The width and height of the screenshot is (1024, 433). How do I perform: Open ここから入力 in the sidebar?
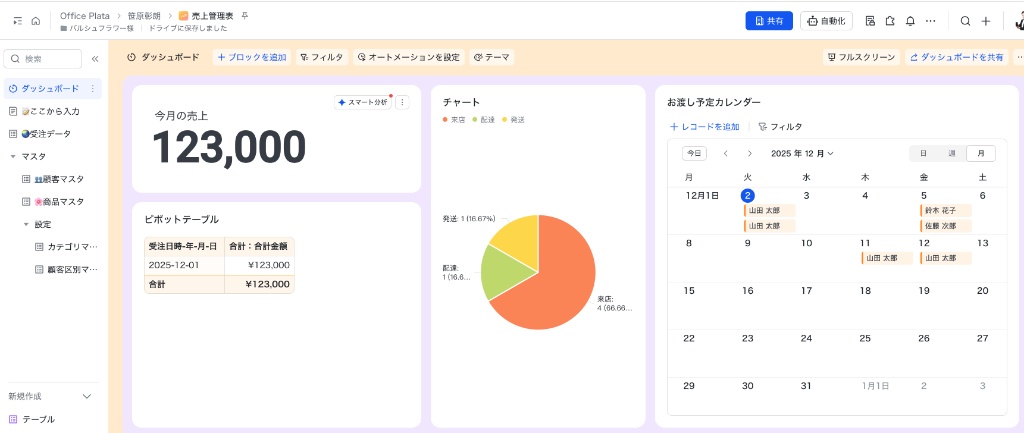point(50,111)
